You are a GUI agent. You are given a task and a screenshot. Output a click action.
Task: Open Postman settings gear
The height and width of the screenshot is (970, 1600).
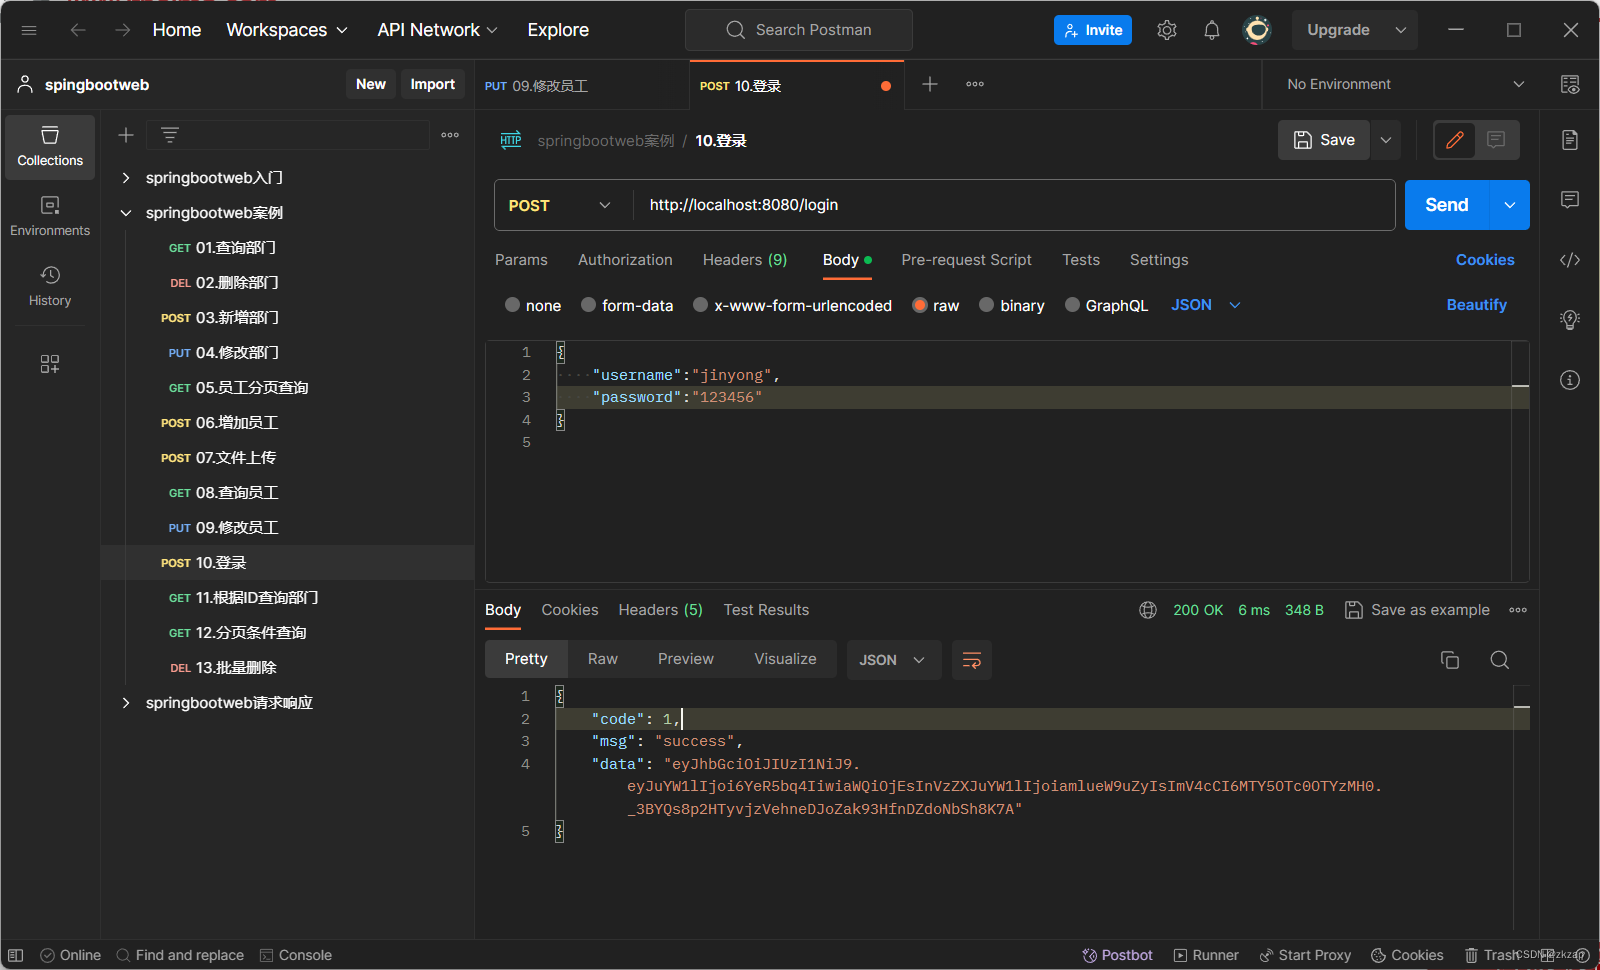[1167, 30]
